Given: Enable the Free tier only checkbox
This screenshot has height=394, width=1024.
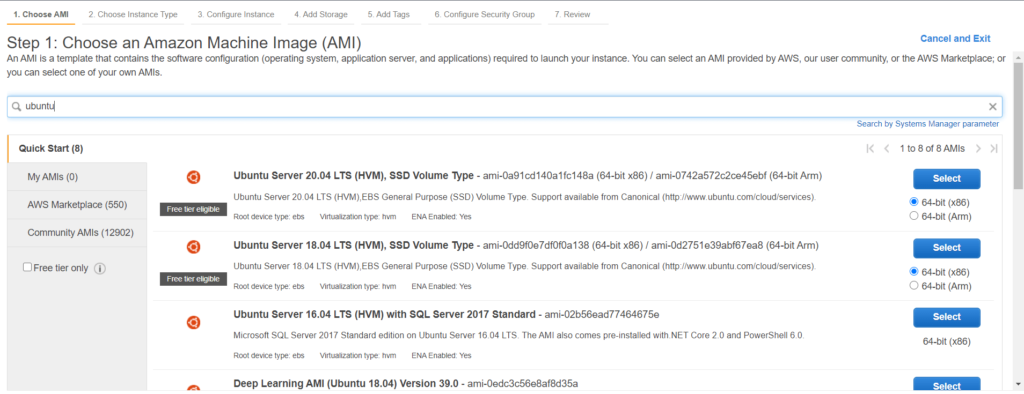Looking at the screenshot, I should pos(27,267).
